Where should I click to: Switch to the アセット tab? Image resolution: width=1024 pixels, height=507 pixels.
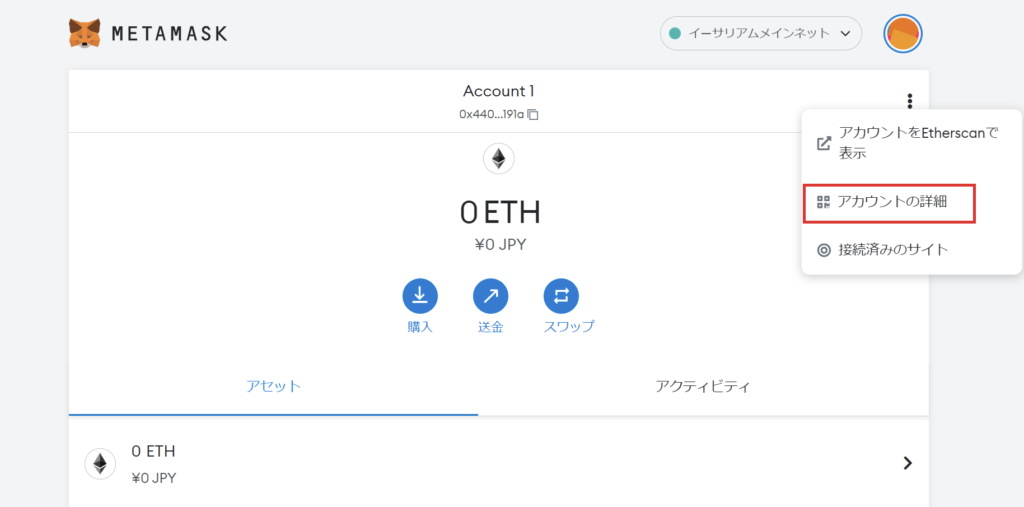pos(273,386)
